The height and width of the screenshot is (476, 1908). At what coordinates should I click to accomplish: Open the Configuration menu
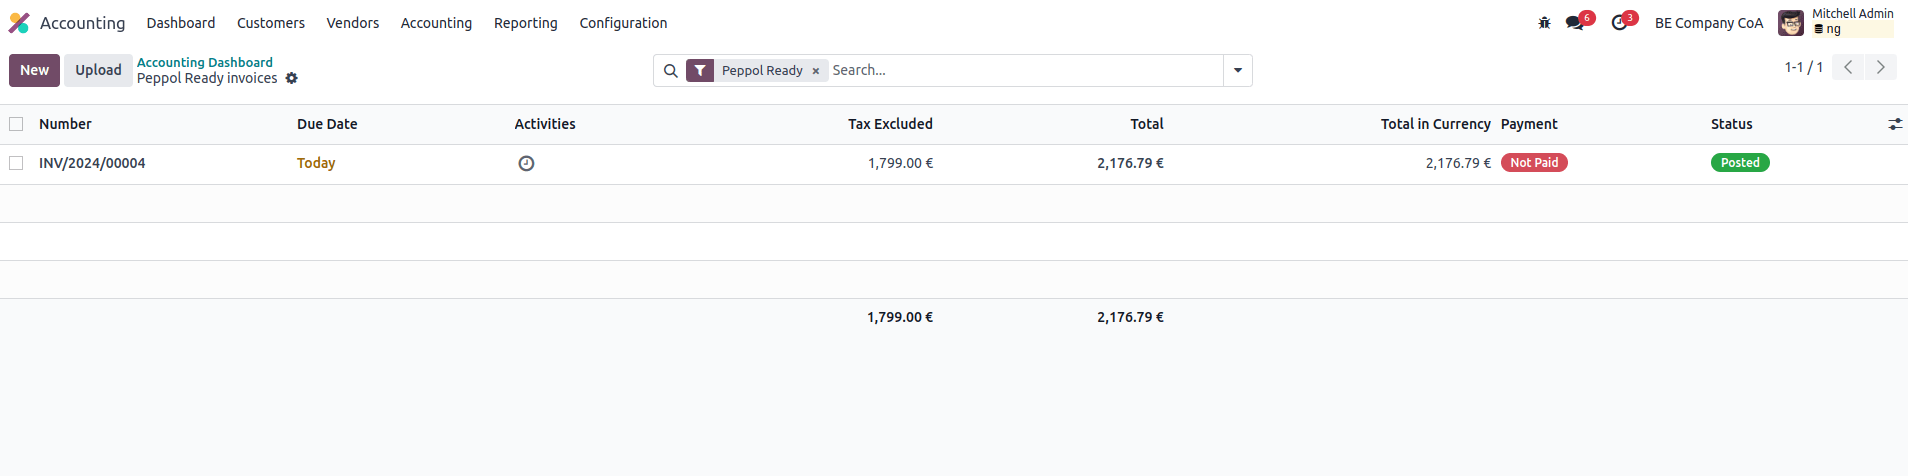623,23
